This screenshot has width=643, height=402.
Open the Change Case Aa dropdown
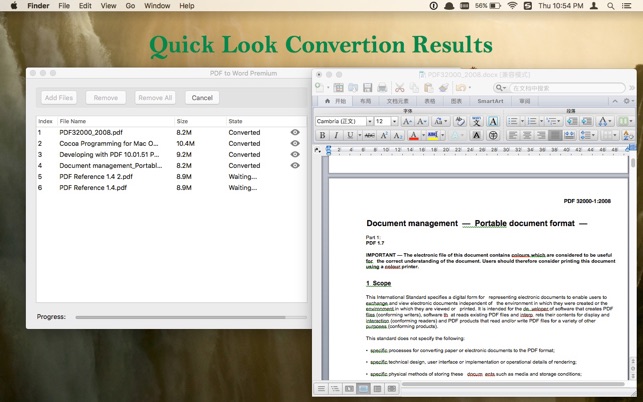441,121
